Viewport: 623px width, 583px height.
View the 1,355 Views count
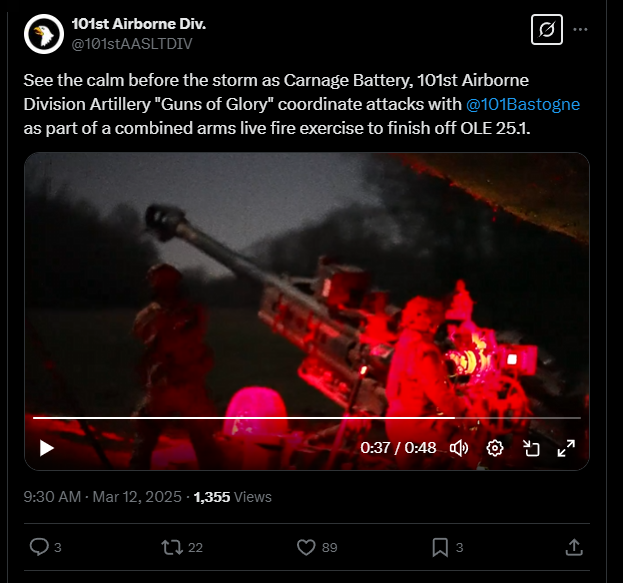click(232, 497)
